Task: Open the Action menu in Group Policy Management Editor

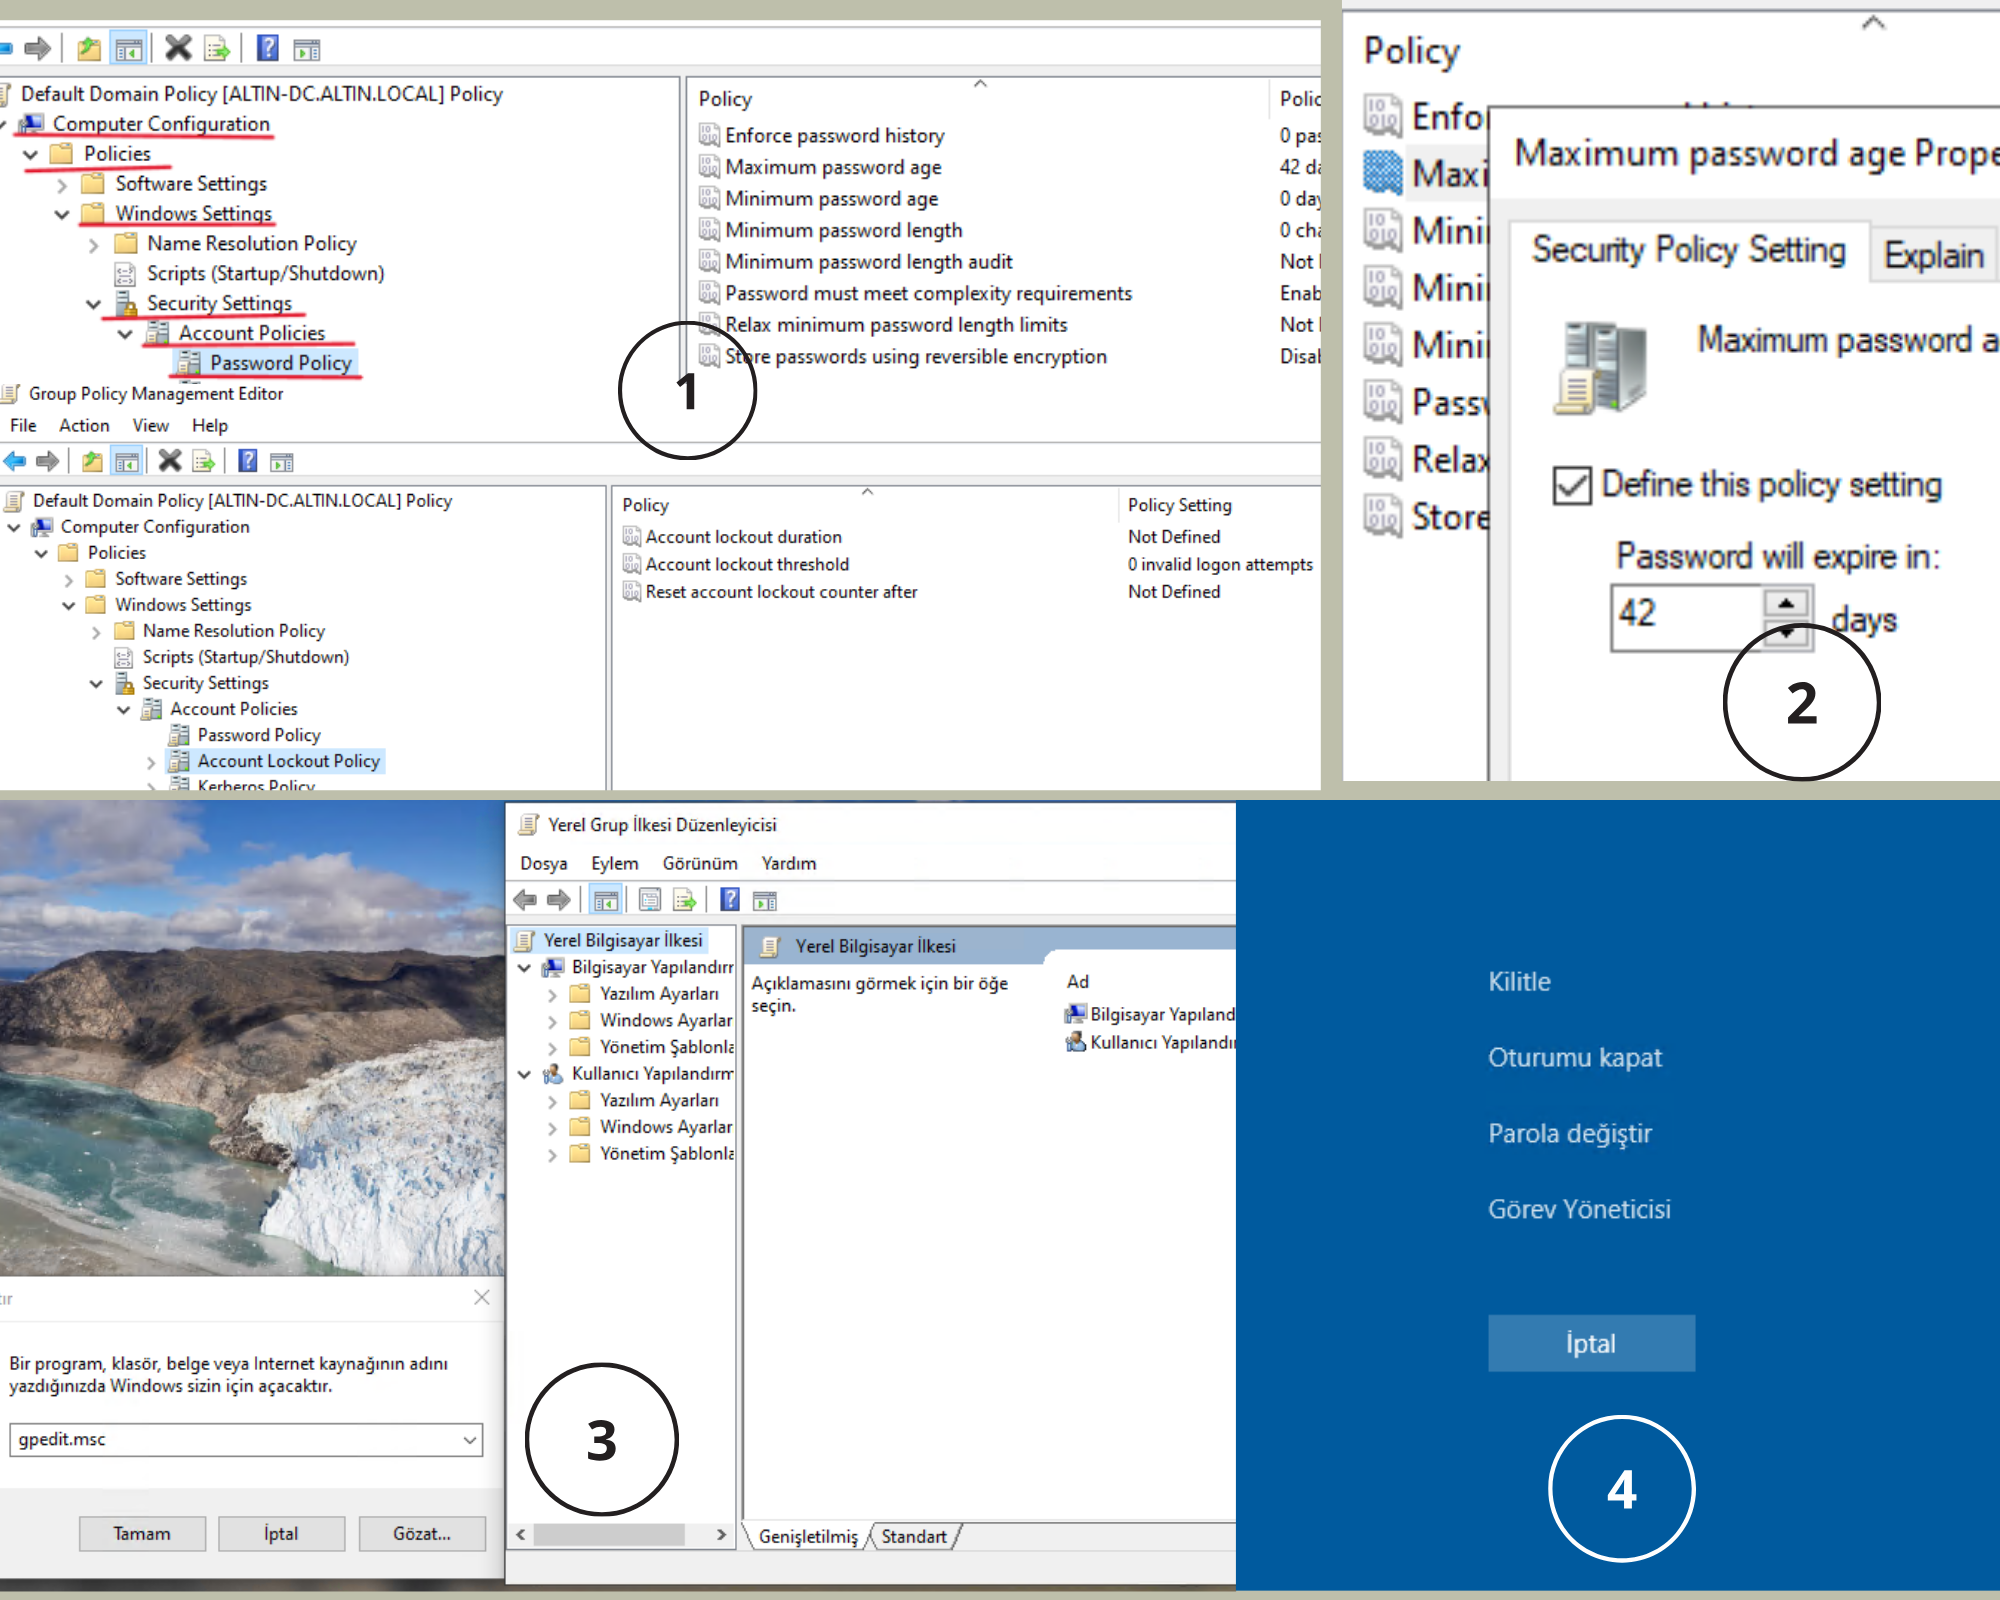Action: [x=84, y=426]
